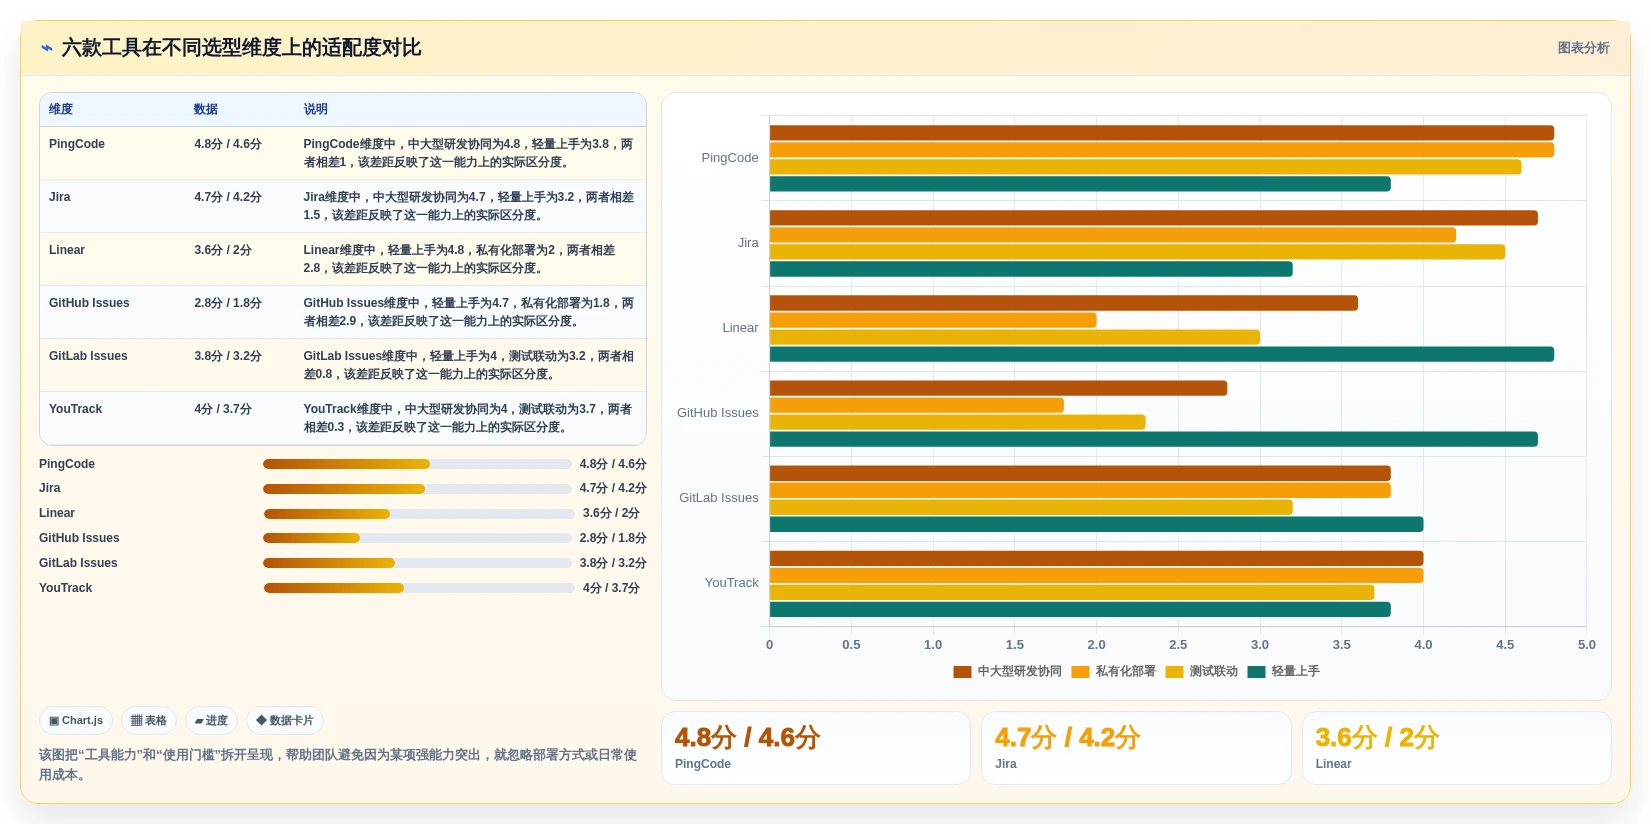
Task: Select the 数据卡片 chip
Action: tap(285, 720)
